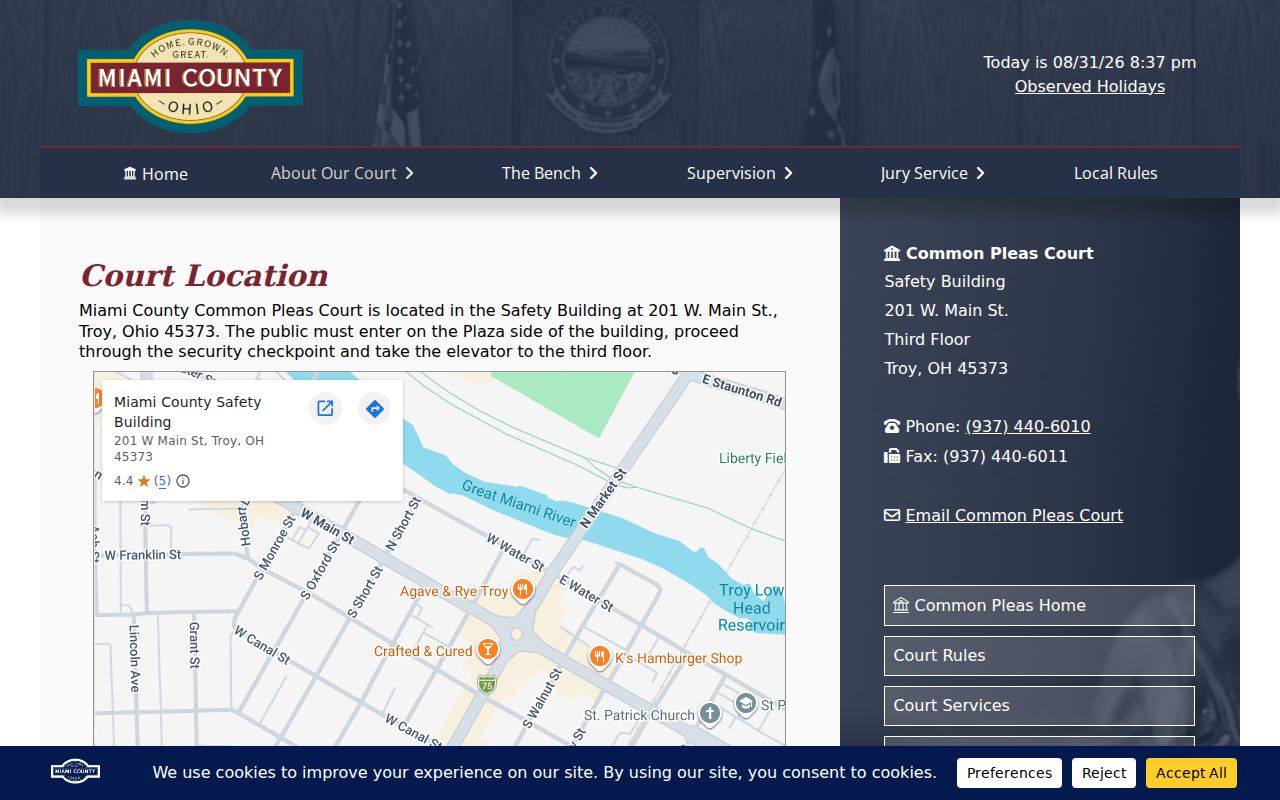Screen dimensions: 1280x800
Task: Click the Liberty Field label on the map
Action: coord(752,458)
